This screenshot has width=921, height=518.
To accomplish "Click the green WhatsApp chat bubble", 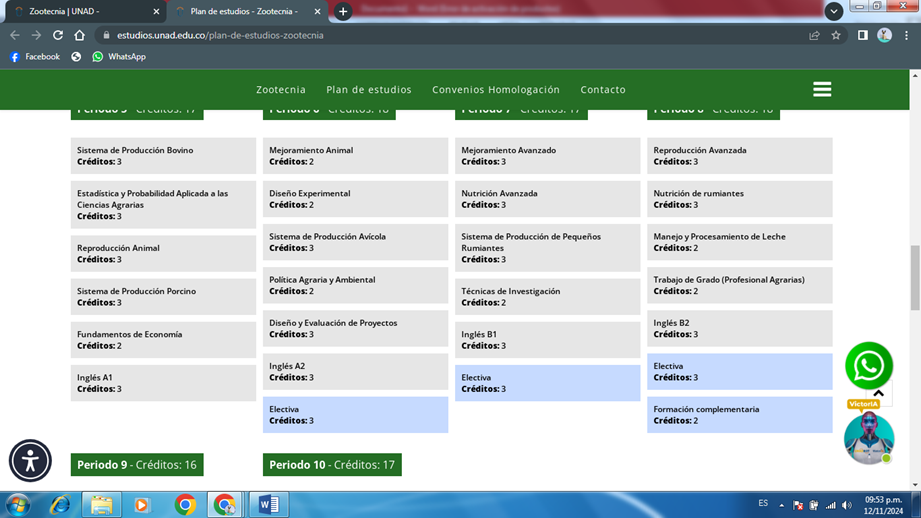I will pos(868,366).
